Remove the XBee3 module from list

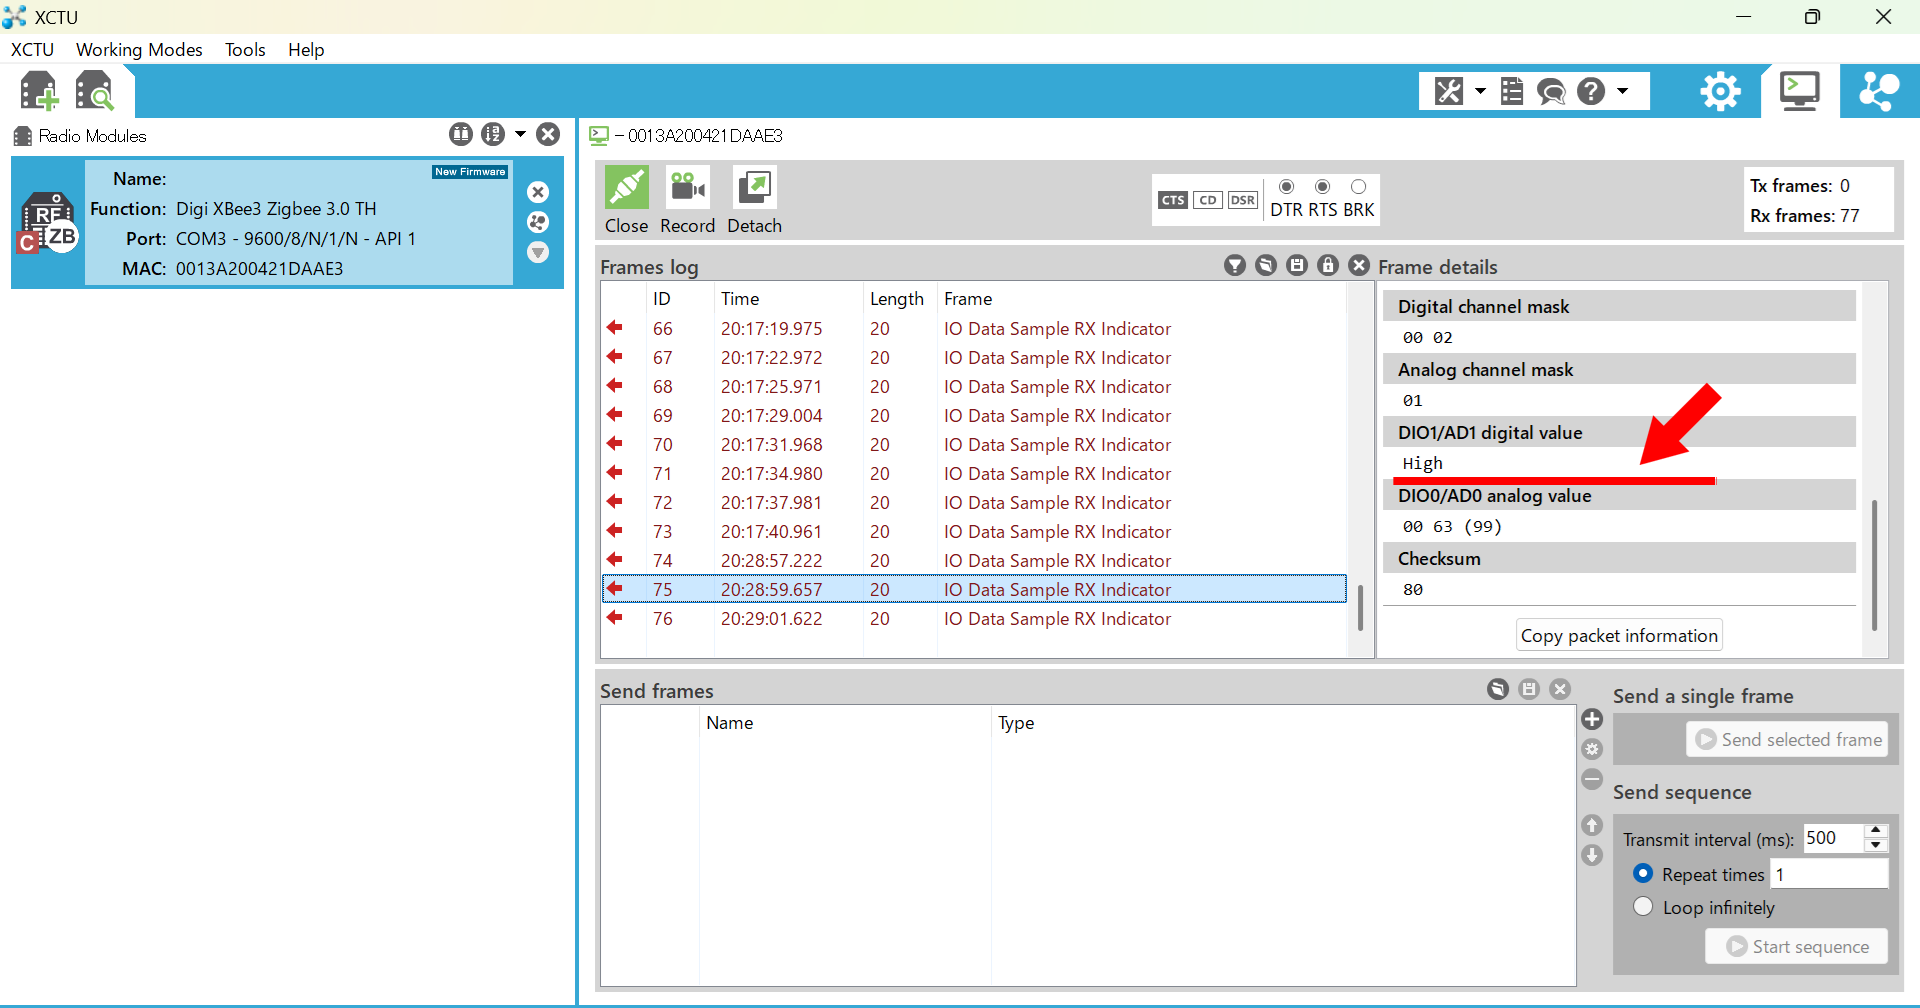[538, 192]
